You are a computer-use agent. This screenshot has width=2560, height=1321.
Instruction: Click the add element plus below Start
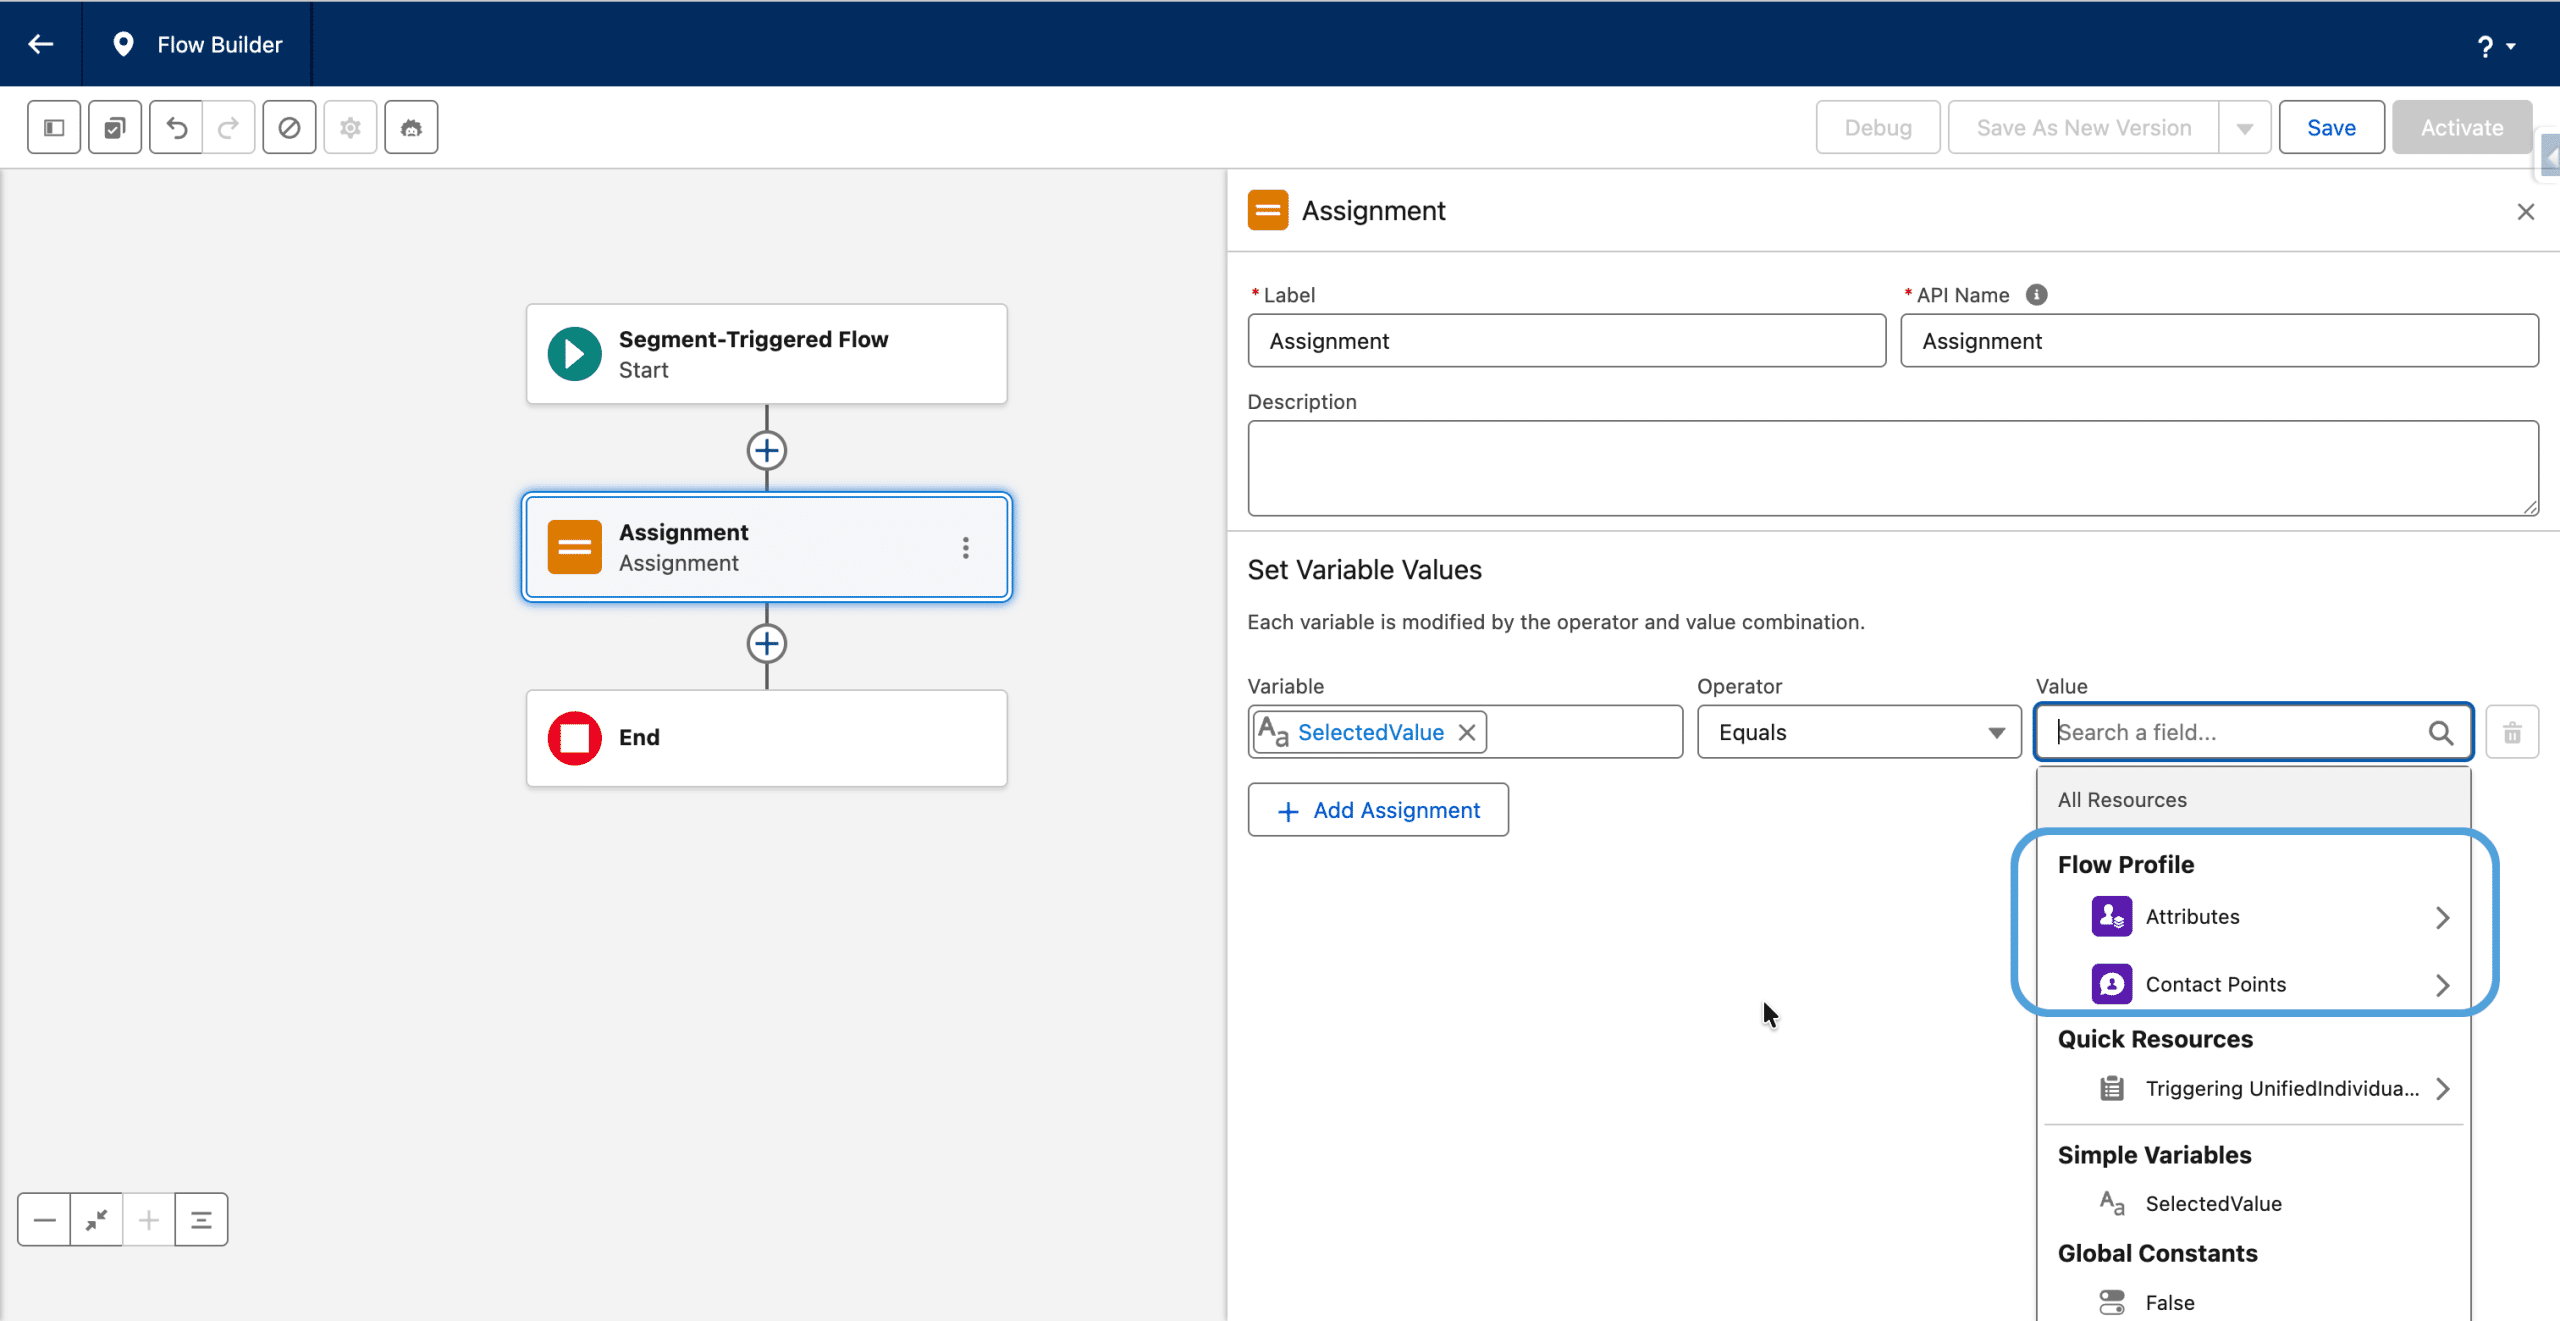[x=767, y=450]
